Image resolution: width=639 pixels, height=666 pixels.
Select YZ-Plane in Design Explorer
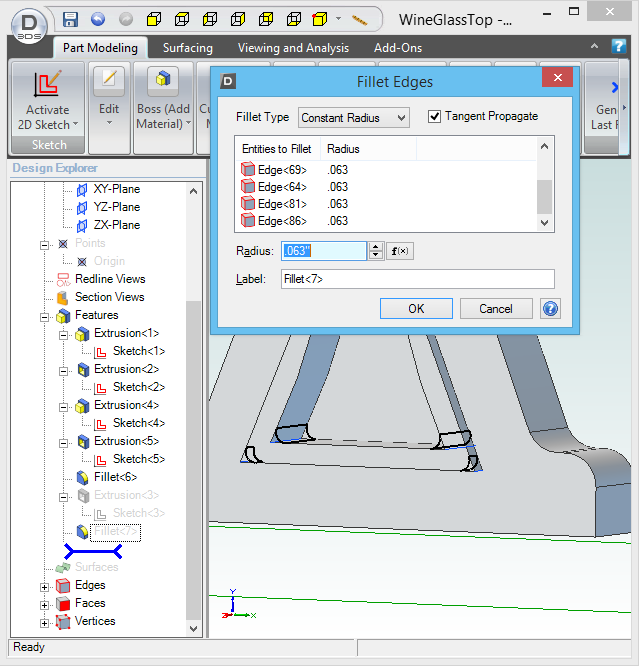click(x=117, y=207)
